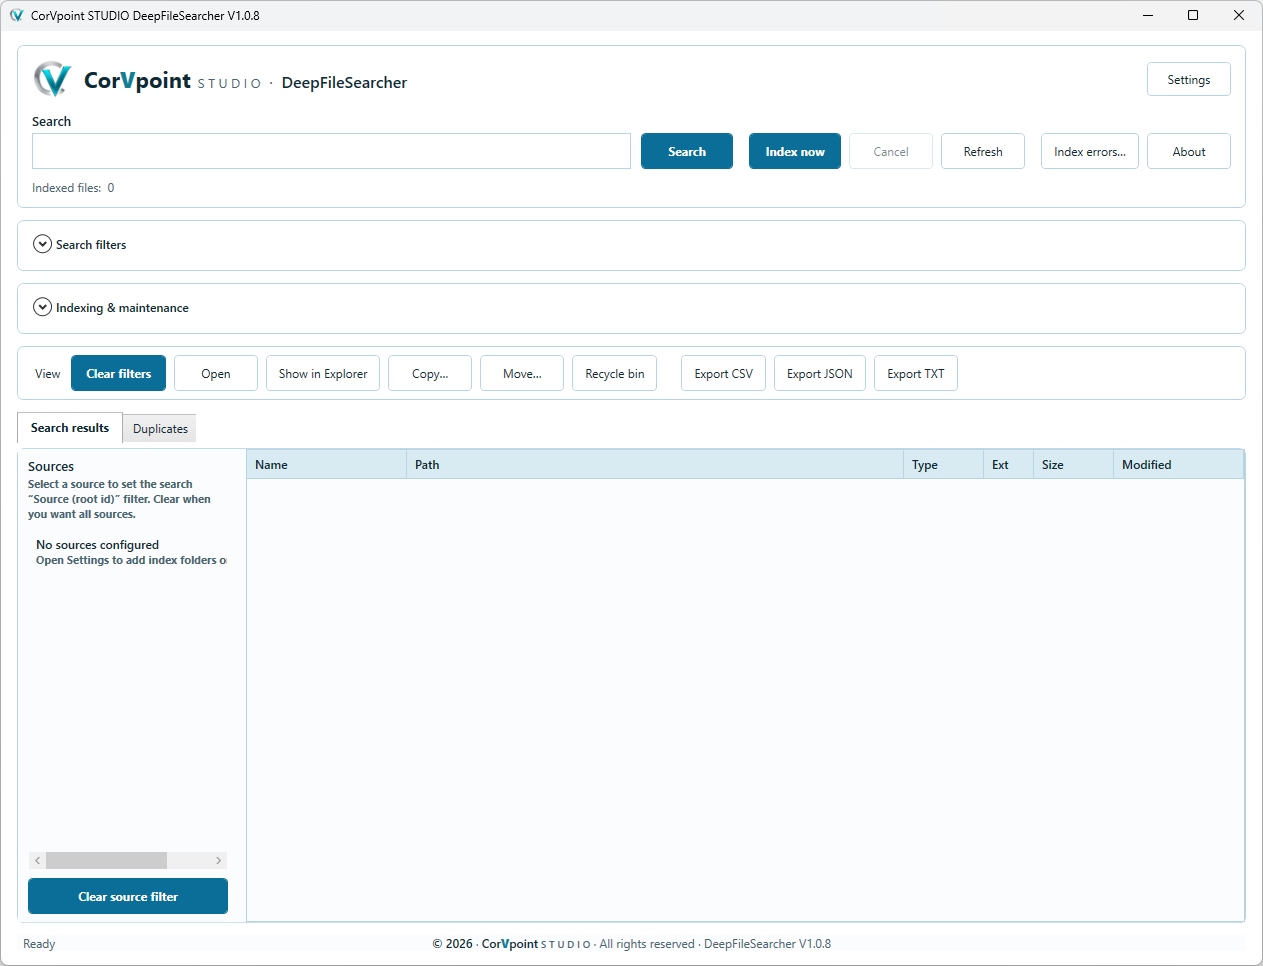Image resolution: width=1263 pixels, height=966 pixels.
Task: Expand the Indexing & maintenance section
Action: pos(42,307)
